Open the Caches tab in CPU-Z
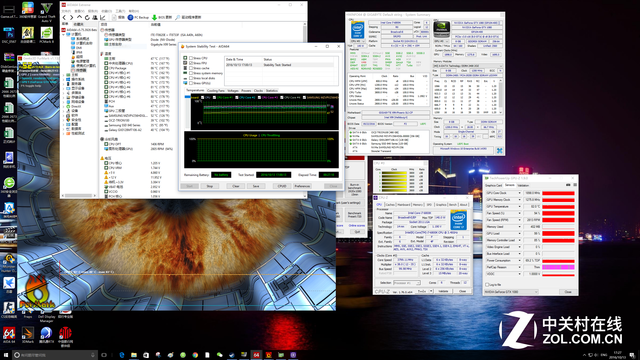The height and width of the screenshot is (360, 640). 390,204
